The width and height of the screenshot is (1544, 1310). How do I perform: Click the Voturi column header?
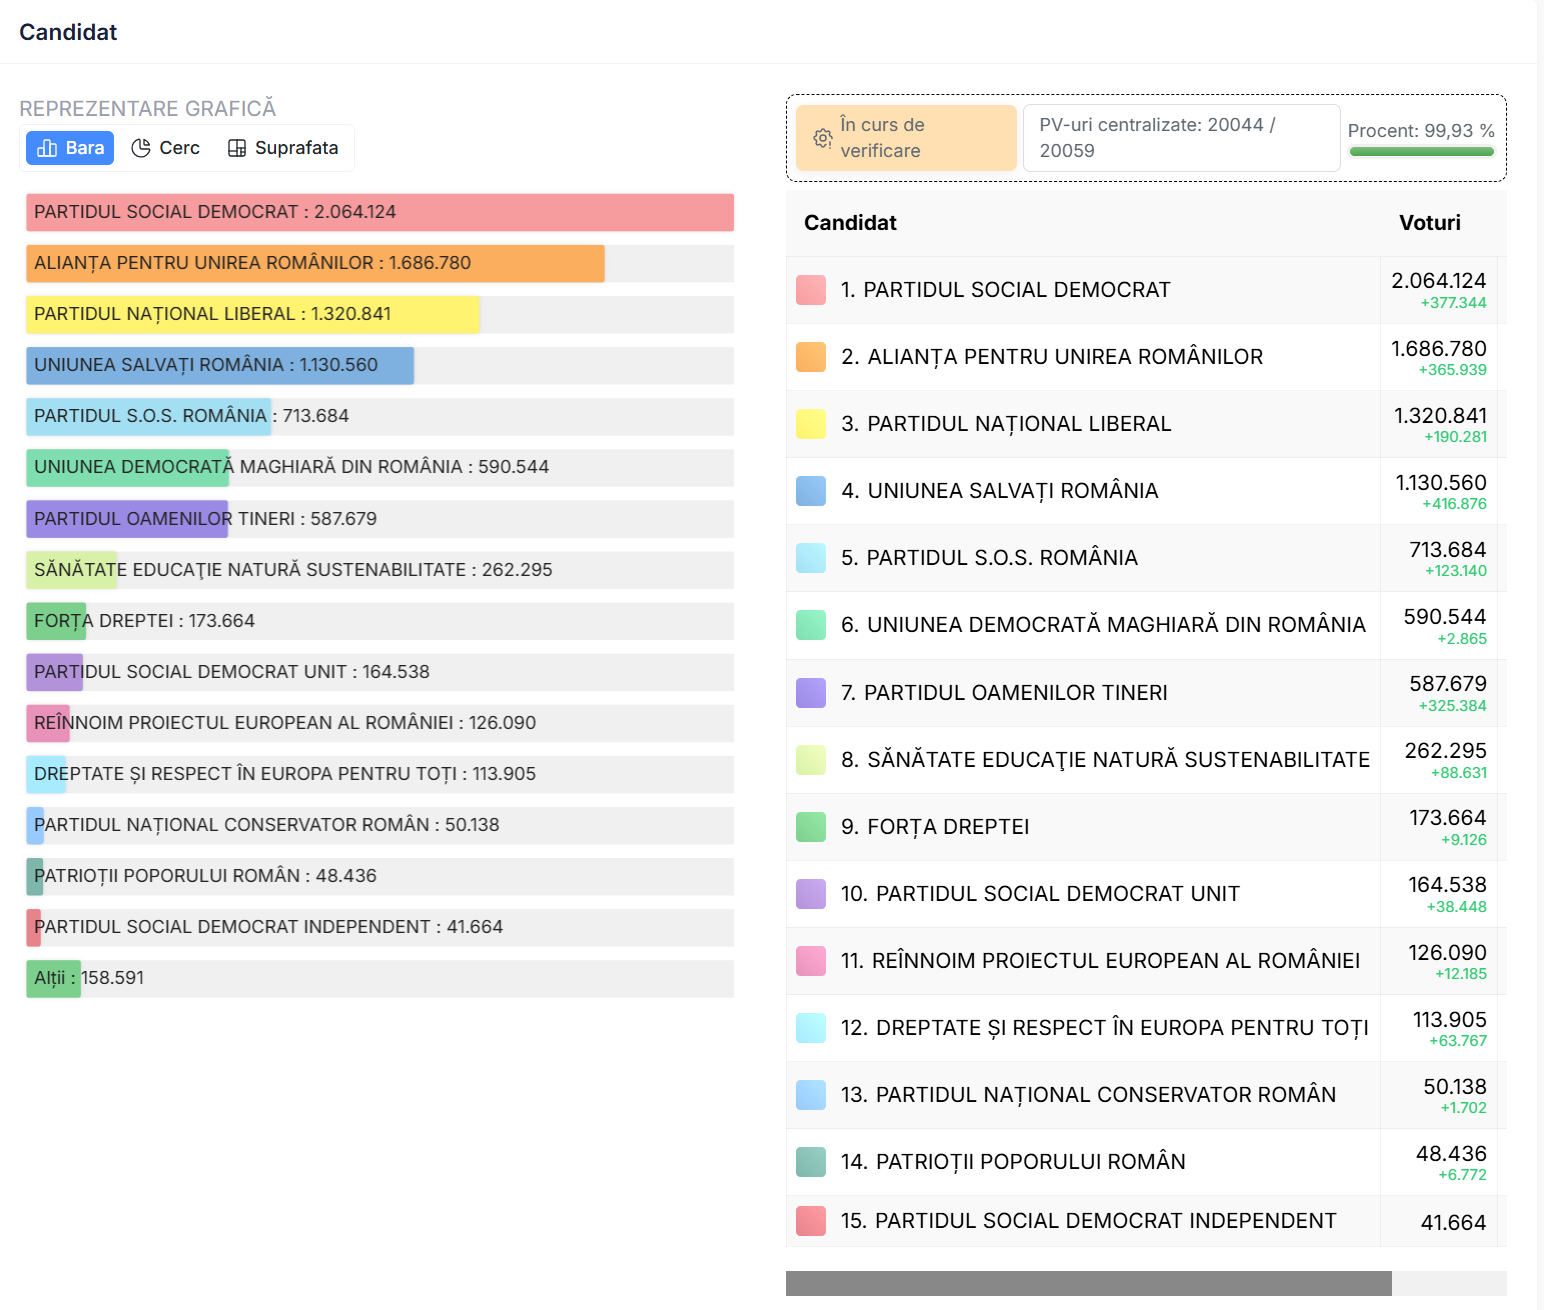pos(1429,223)
